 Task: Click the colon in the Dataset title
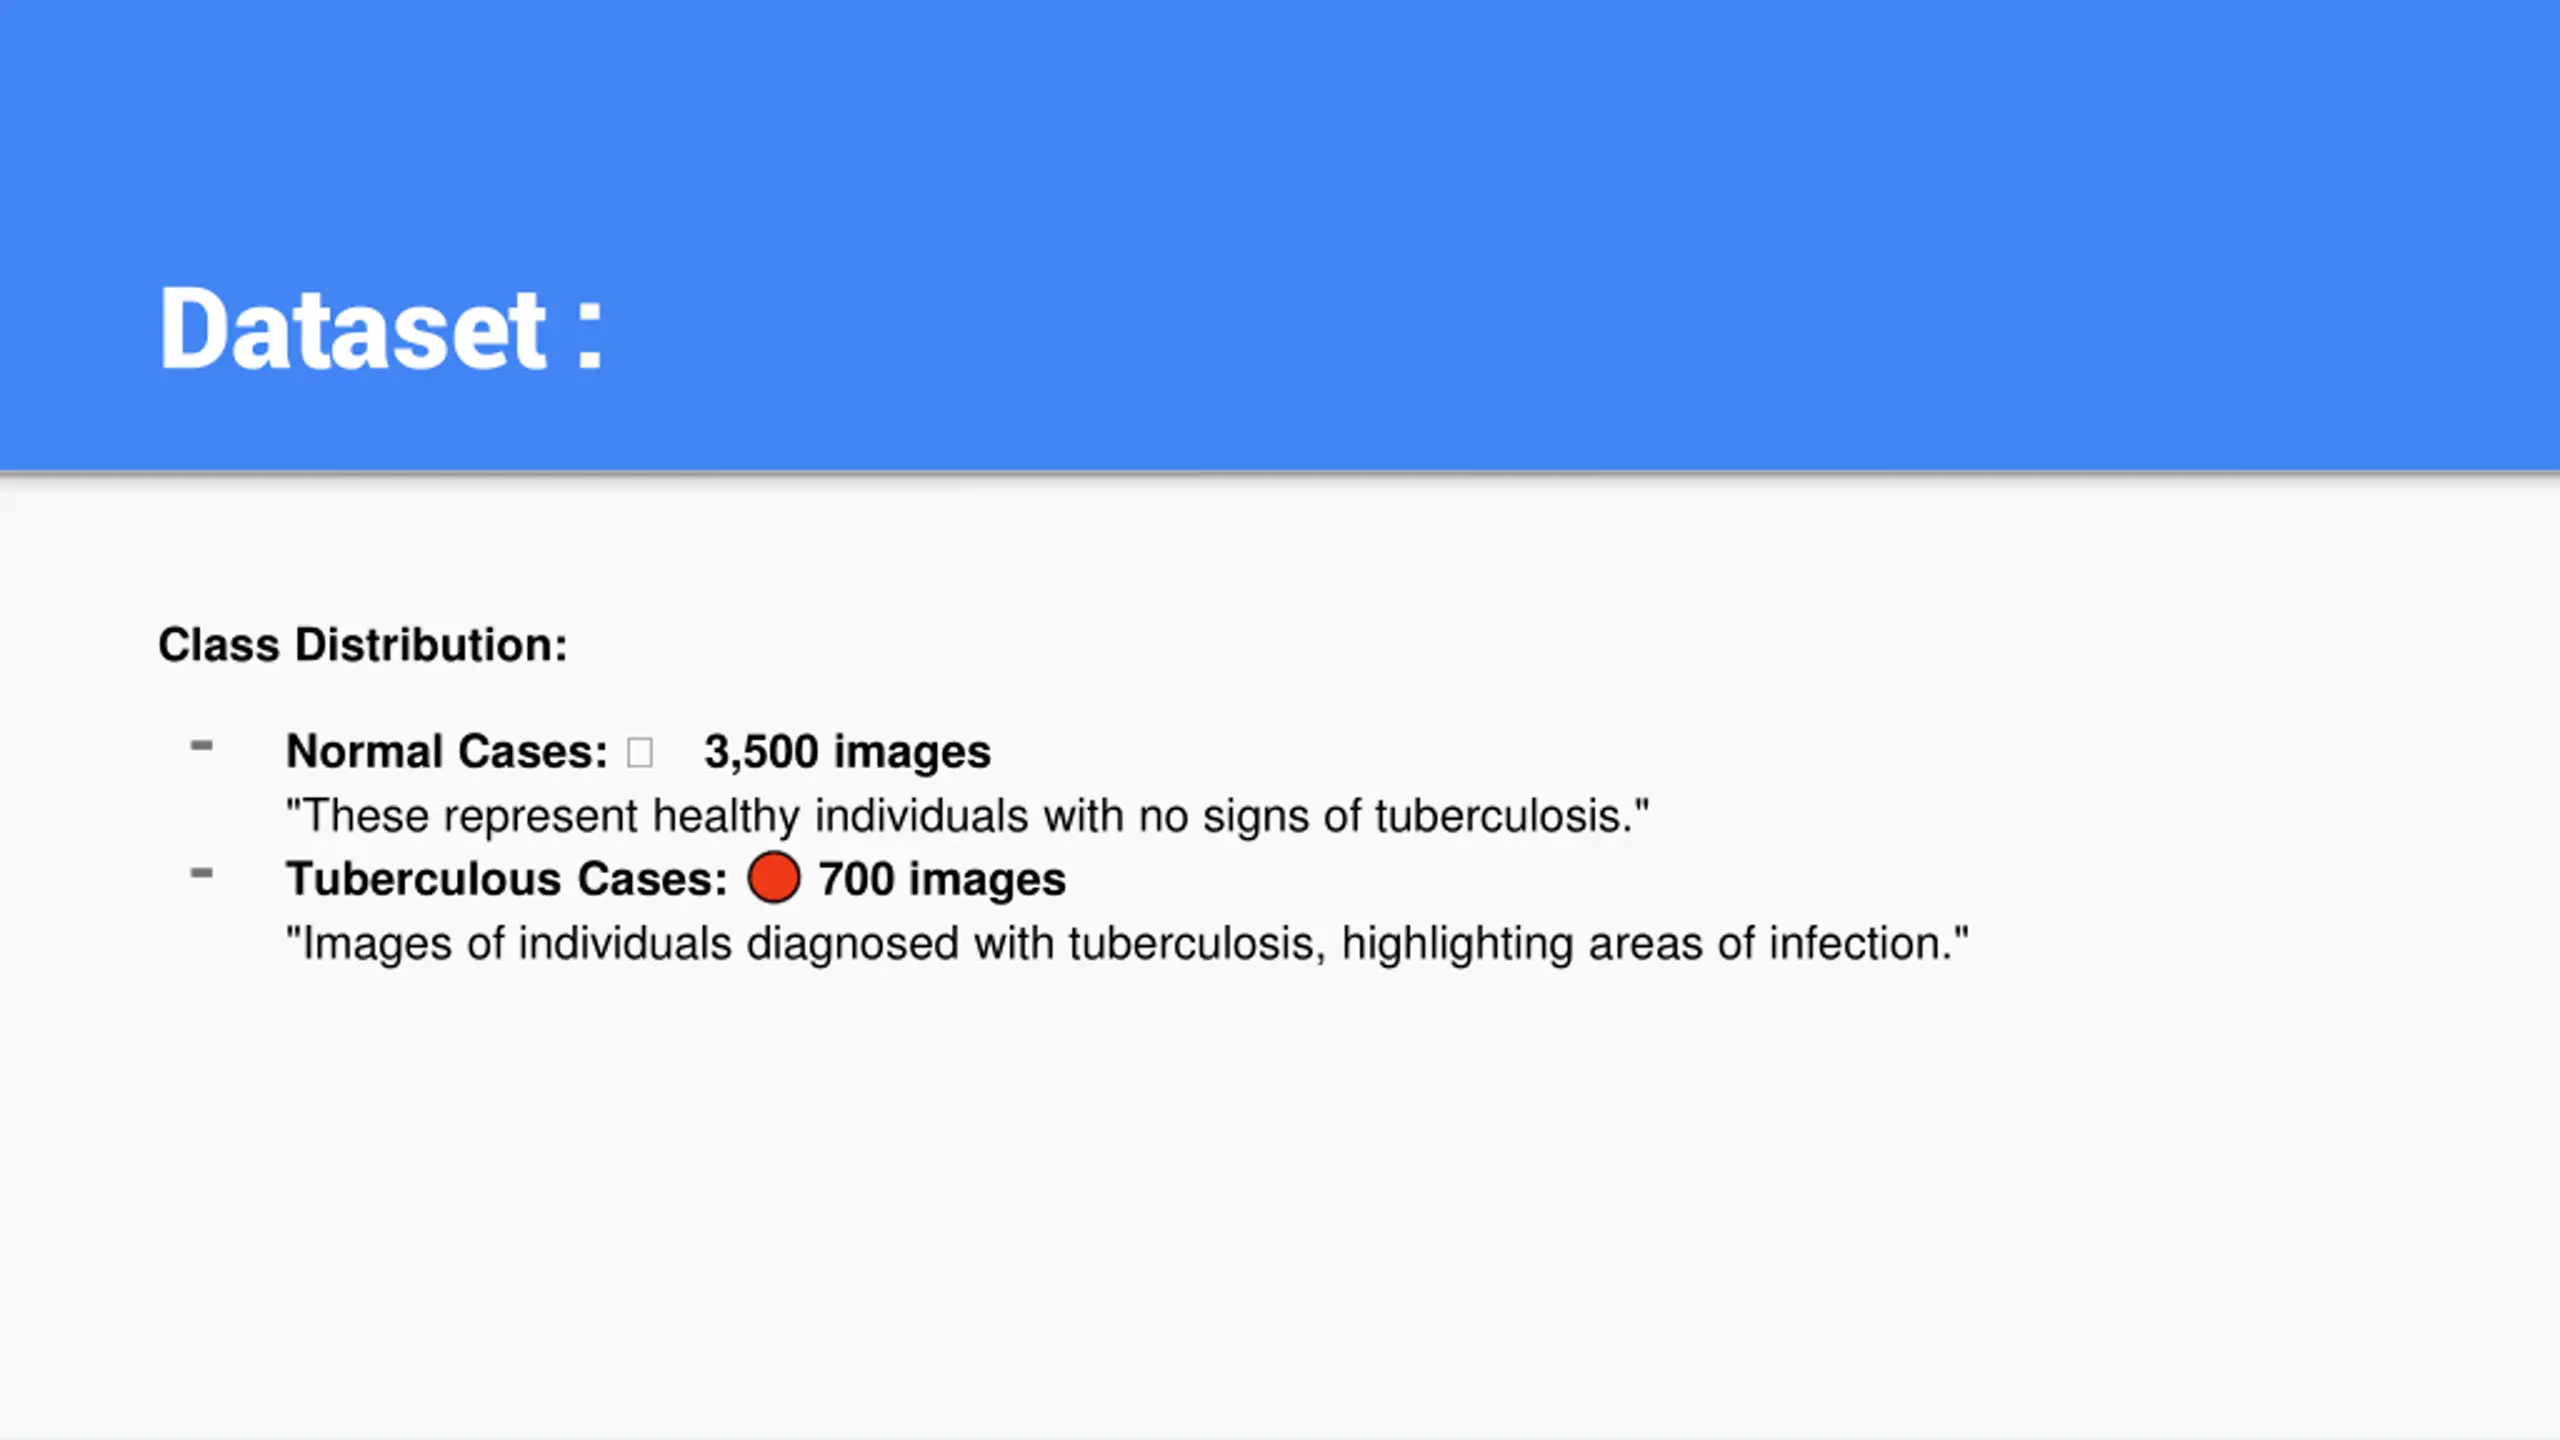click(x=590, y=334)
